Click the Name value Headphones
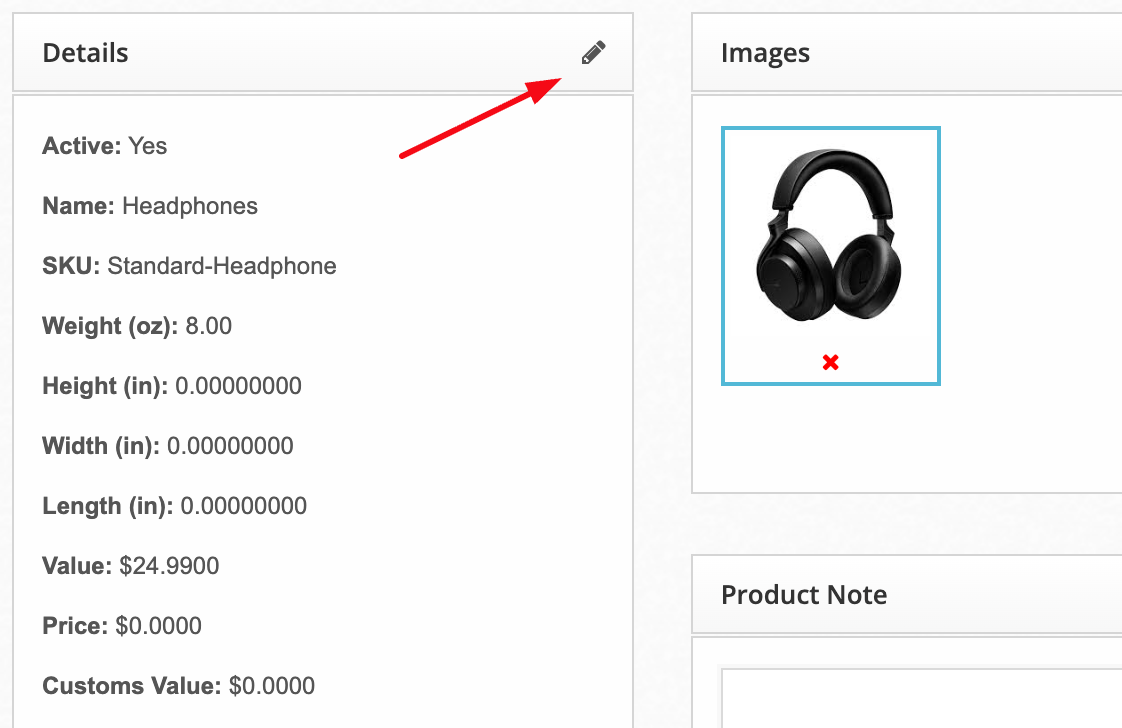This screenshot has height=728, width=1122. click(190, 206)
